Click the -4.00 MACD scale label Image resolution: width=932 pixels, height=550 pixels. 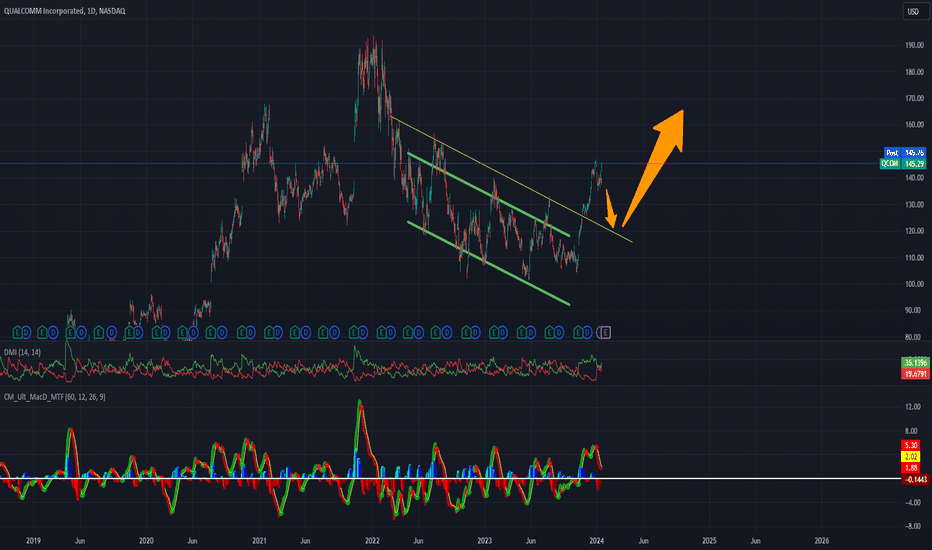912,502
